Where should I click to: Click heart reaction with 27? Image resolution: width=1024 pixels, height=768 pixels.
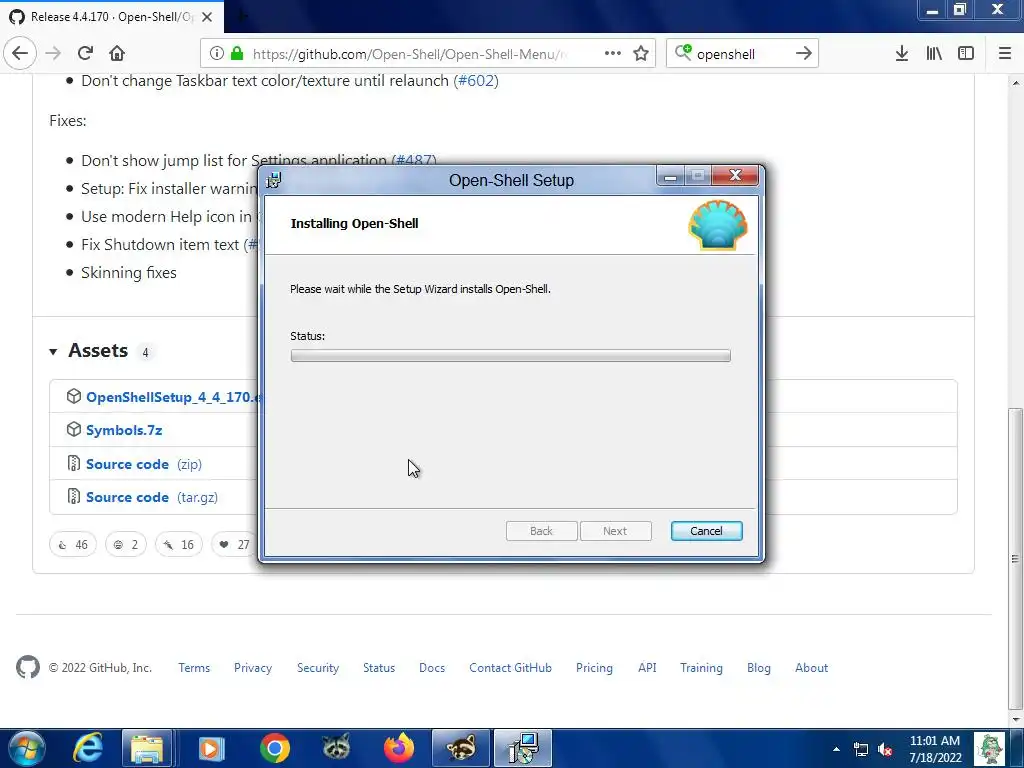pyautogui.click(x=234, y=545)
